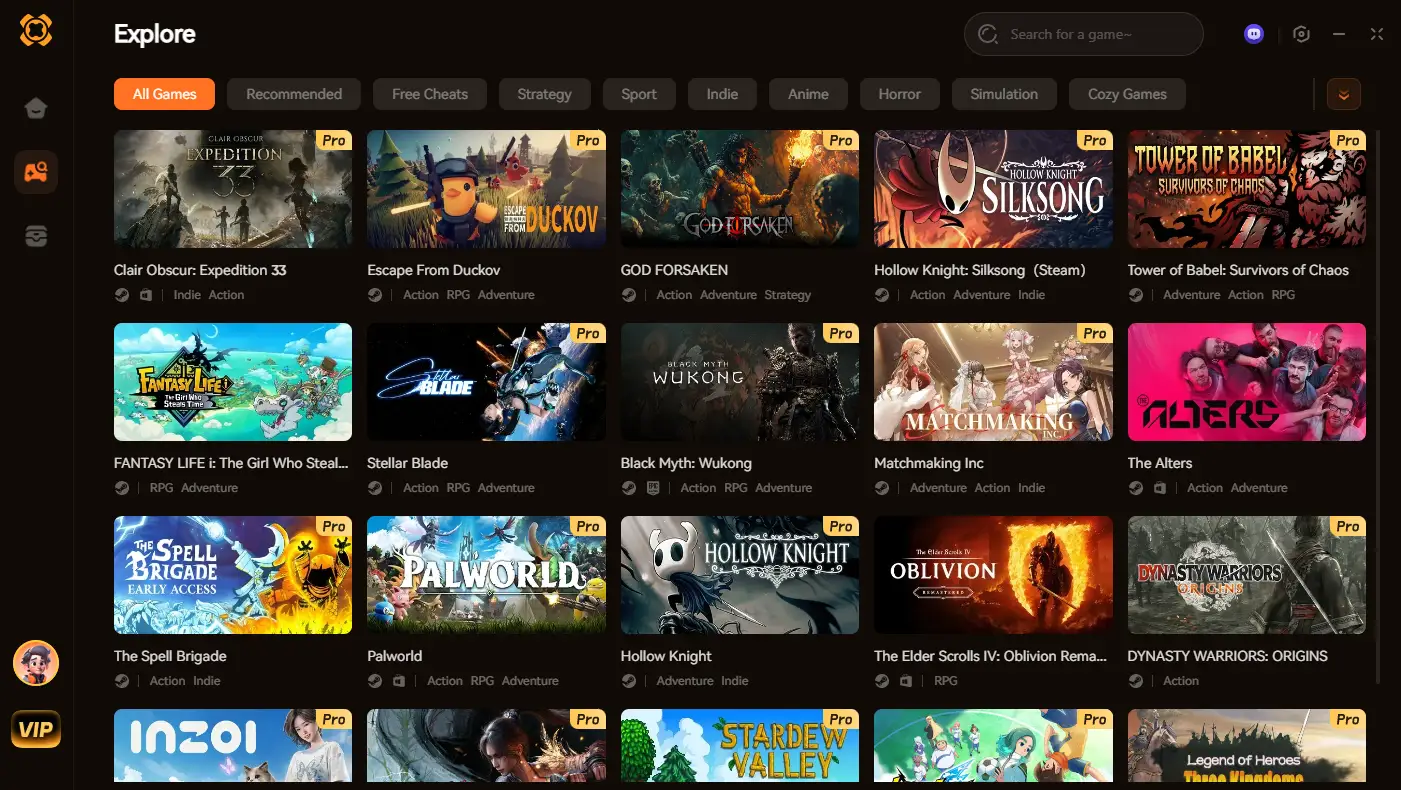Select the Strategy category filter

pyautogui.click(x=544, y=93)
